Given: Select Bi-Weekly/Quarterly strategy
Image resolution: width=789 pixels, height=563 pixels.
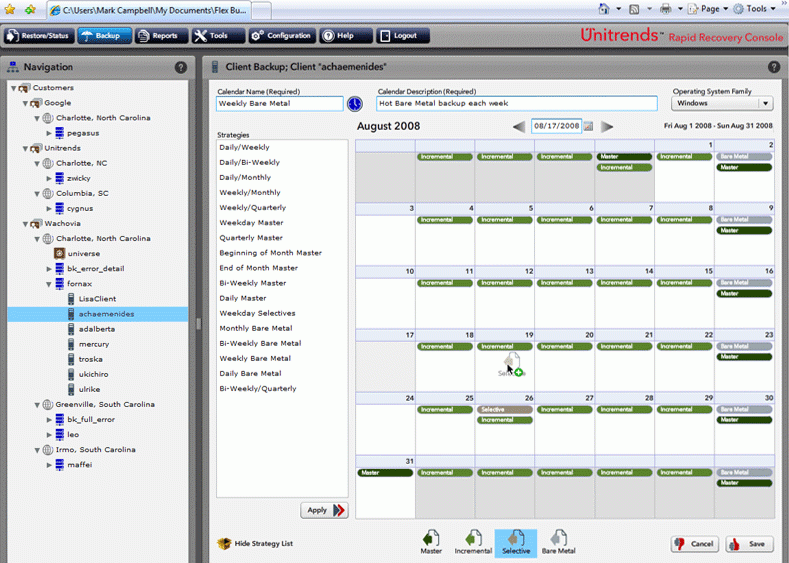Looking at the screenshot, I should [258, 389].
